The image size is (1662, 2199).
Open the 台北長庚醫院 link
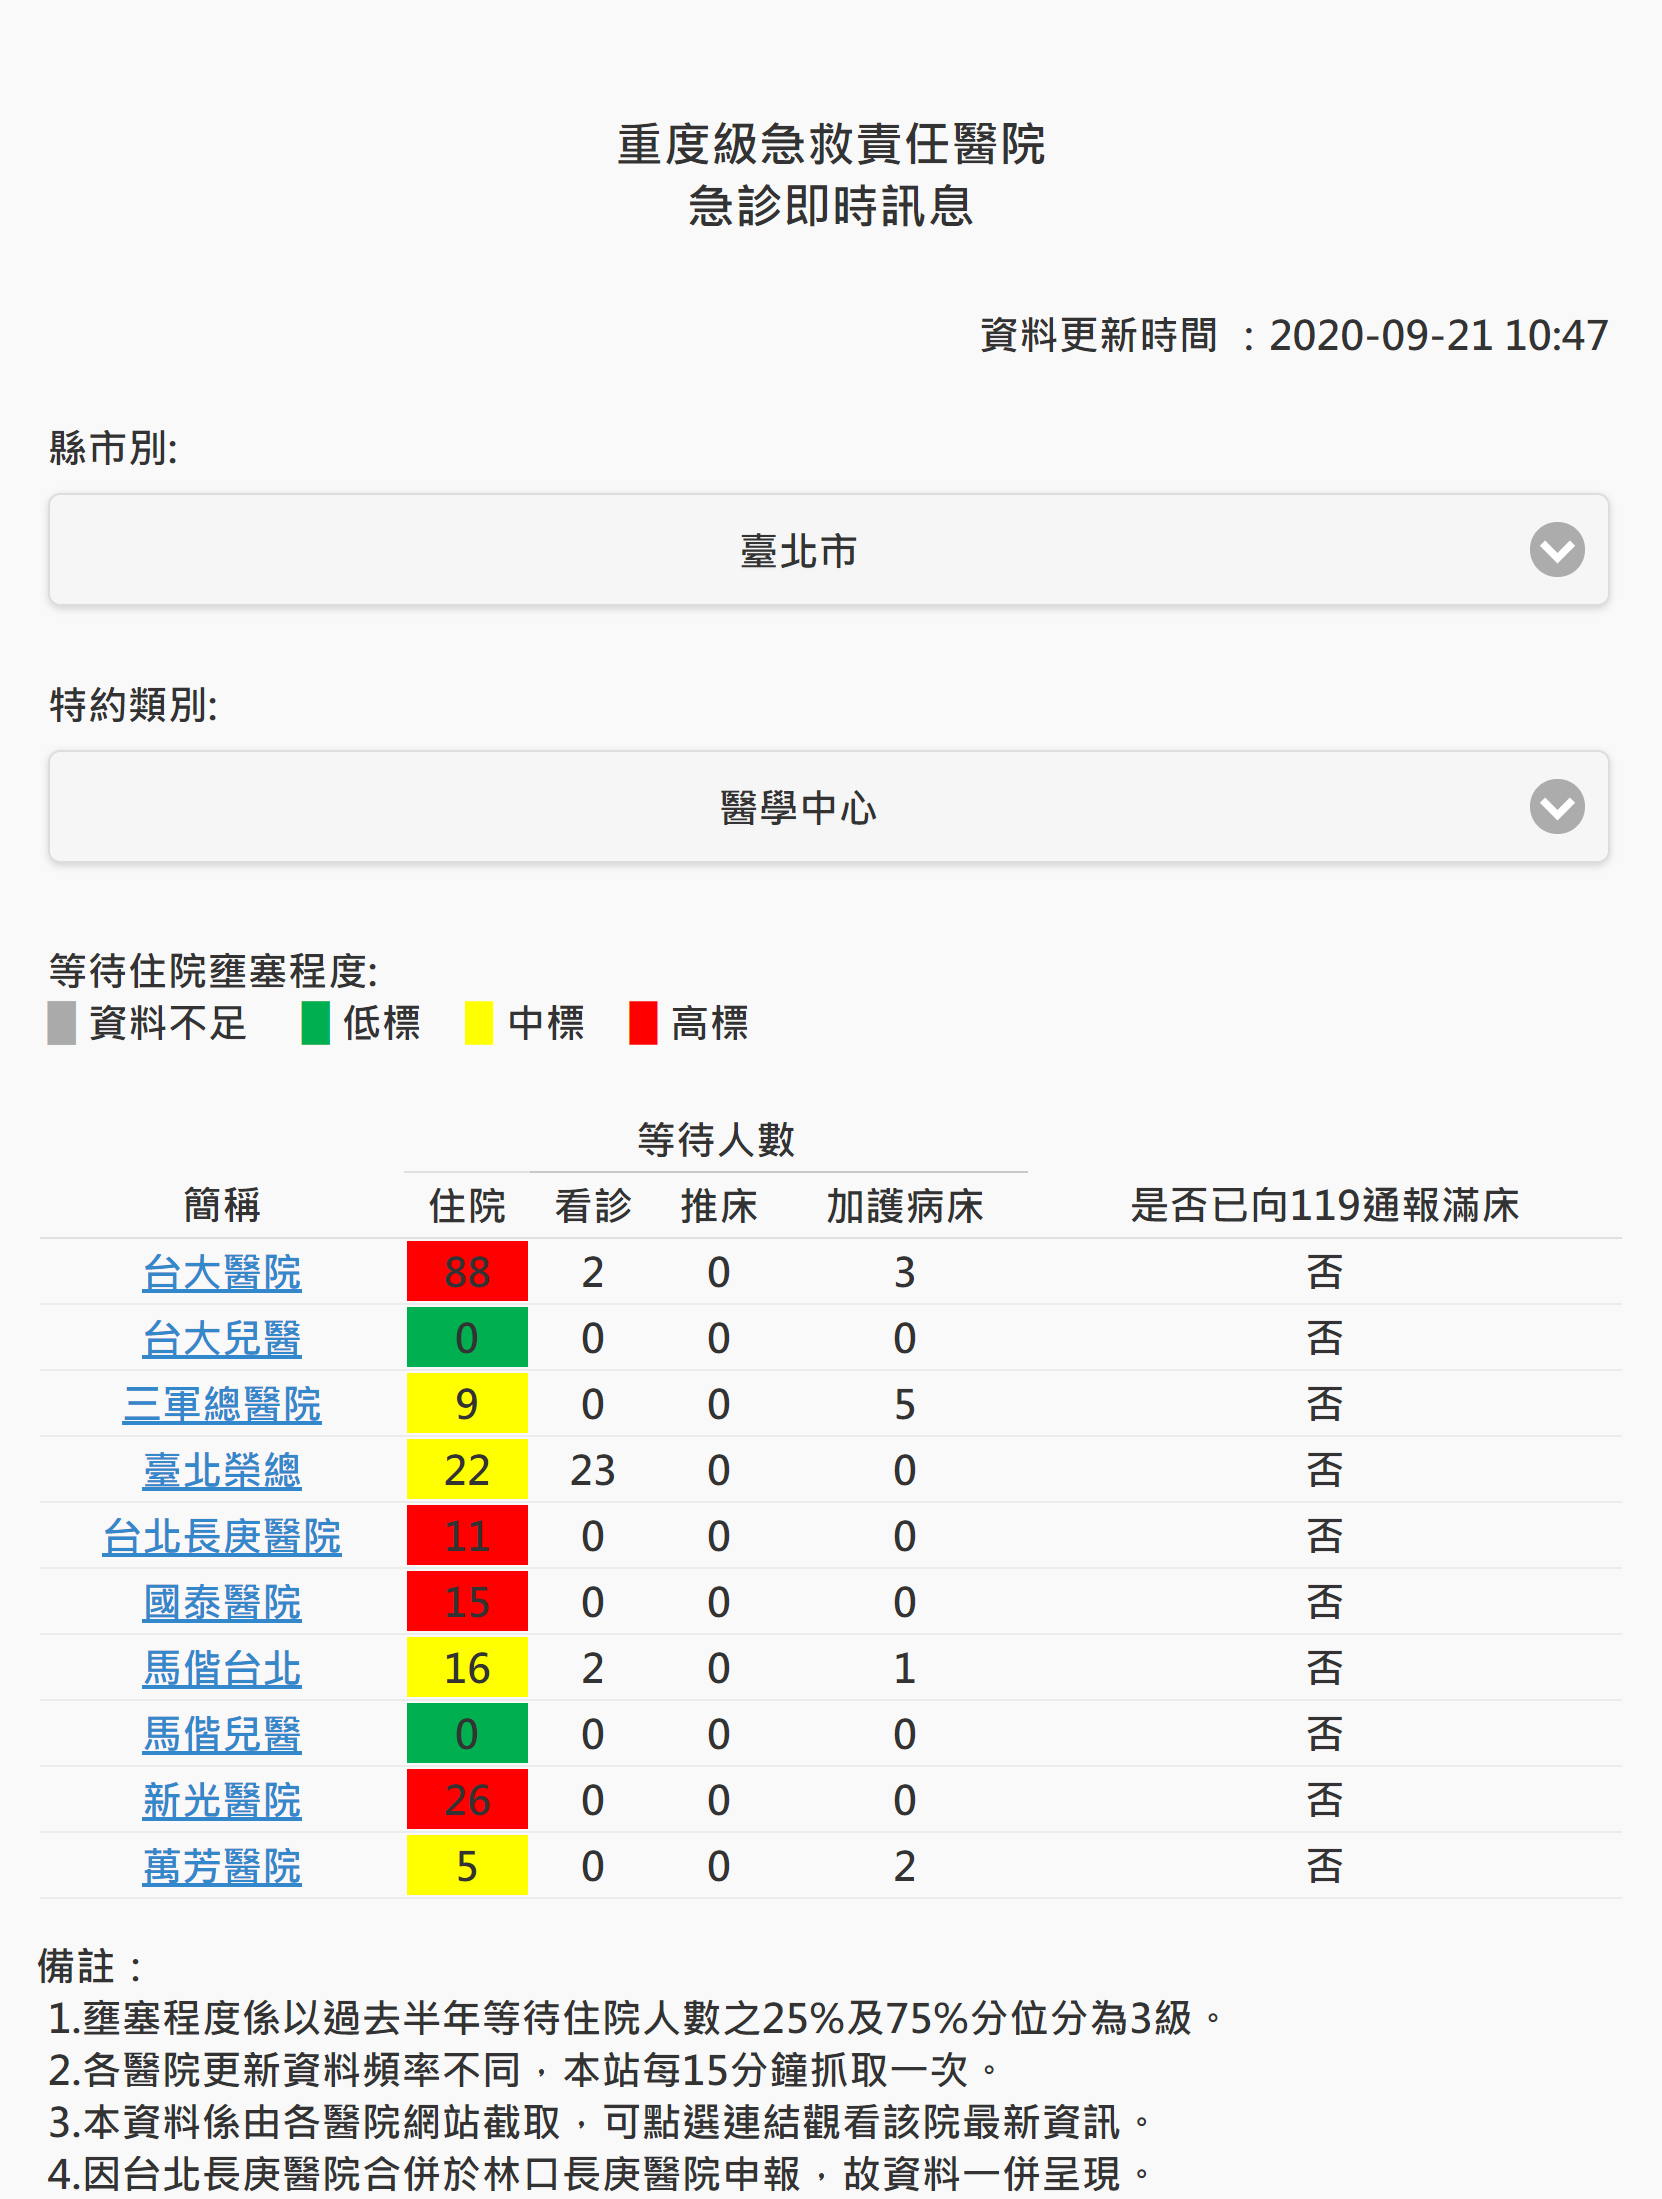[x=222, y=1537]
